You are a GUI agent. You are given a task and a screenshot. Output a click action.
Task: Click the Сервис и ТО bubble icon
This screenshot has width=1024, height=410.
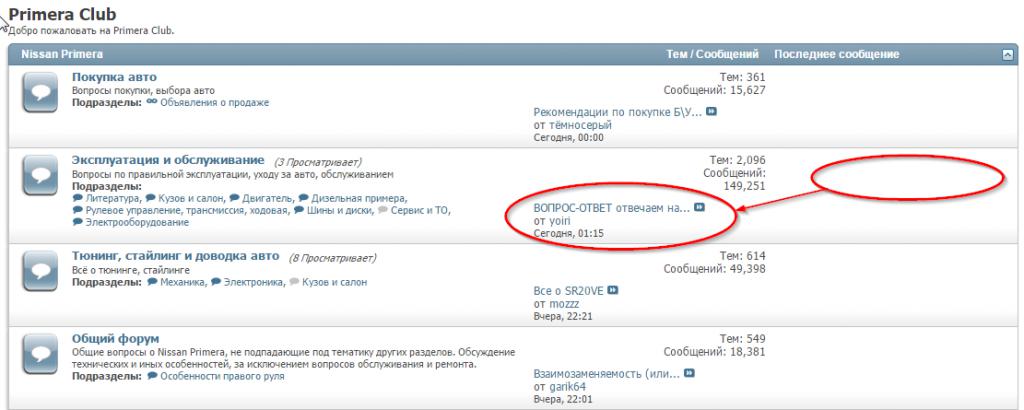[383, 210]
